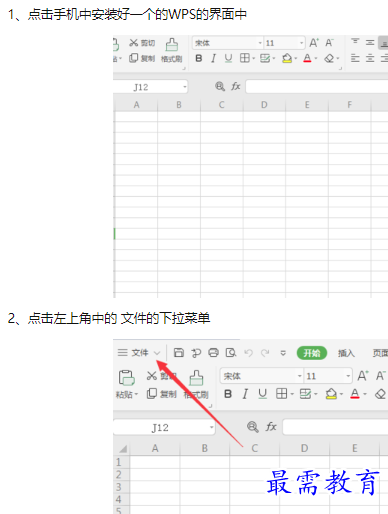Viewport: 388px width, 514px height.
Task: Select the Center align icon in step 1 ribbon
Action: point(370,58)
